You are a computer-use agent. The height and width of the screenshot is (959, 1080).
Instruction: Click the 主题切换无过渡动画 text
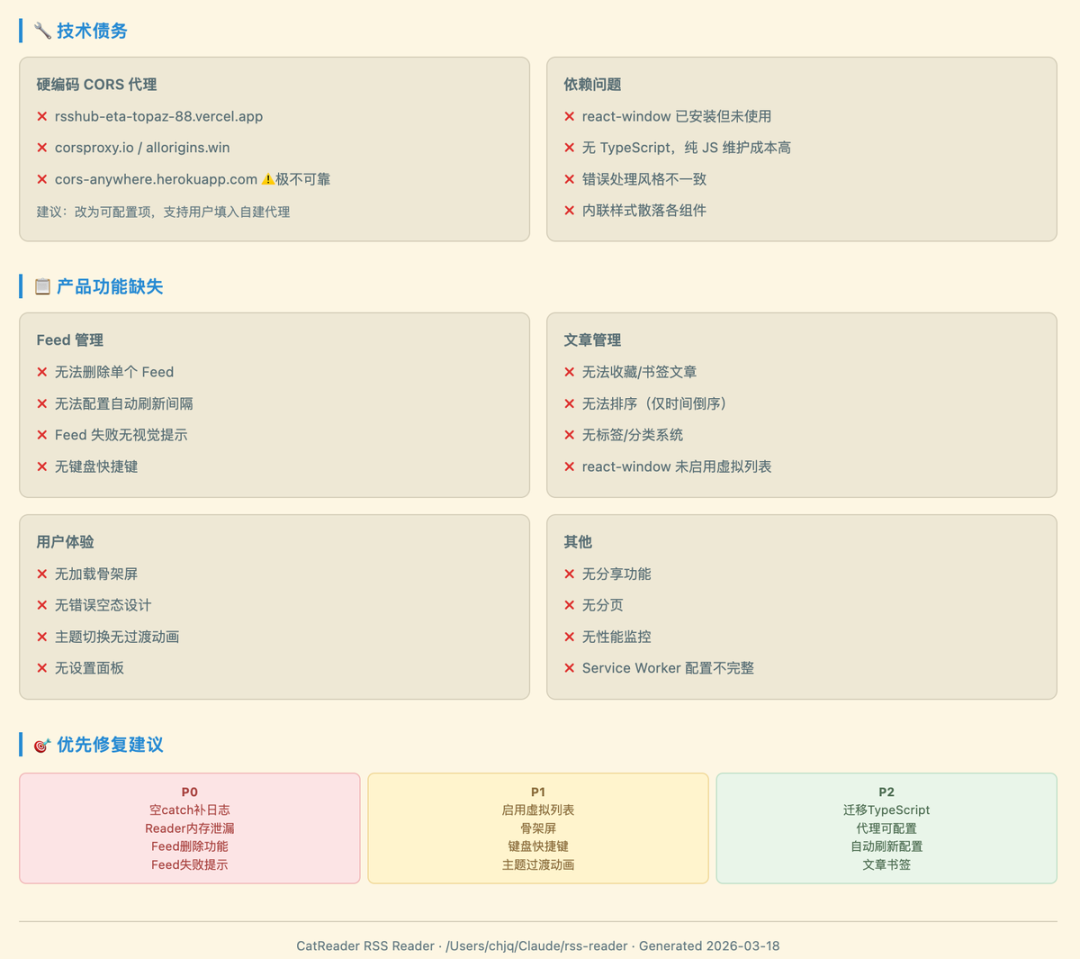pyautogui.click(x=117, y=637)
